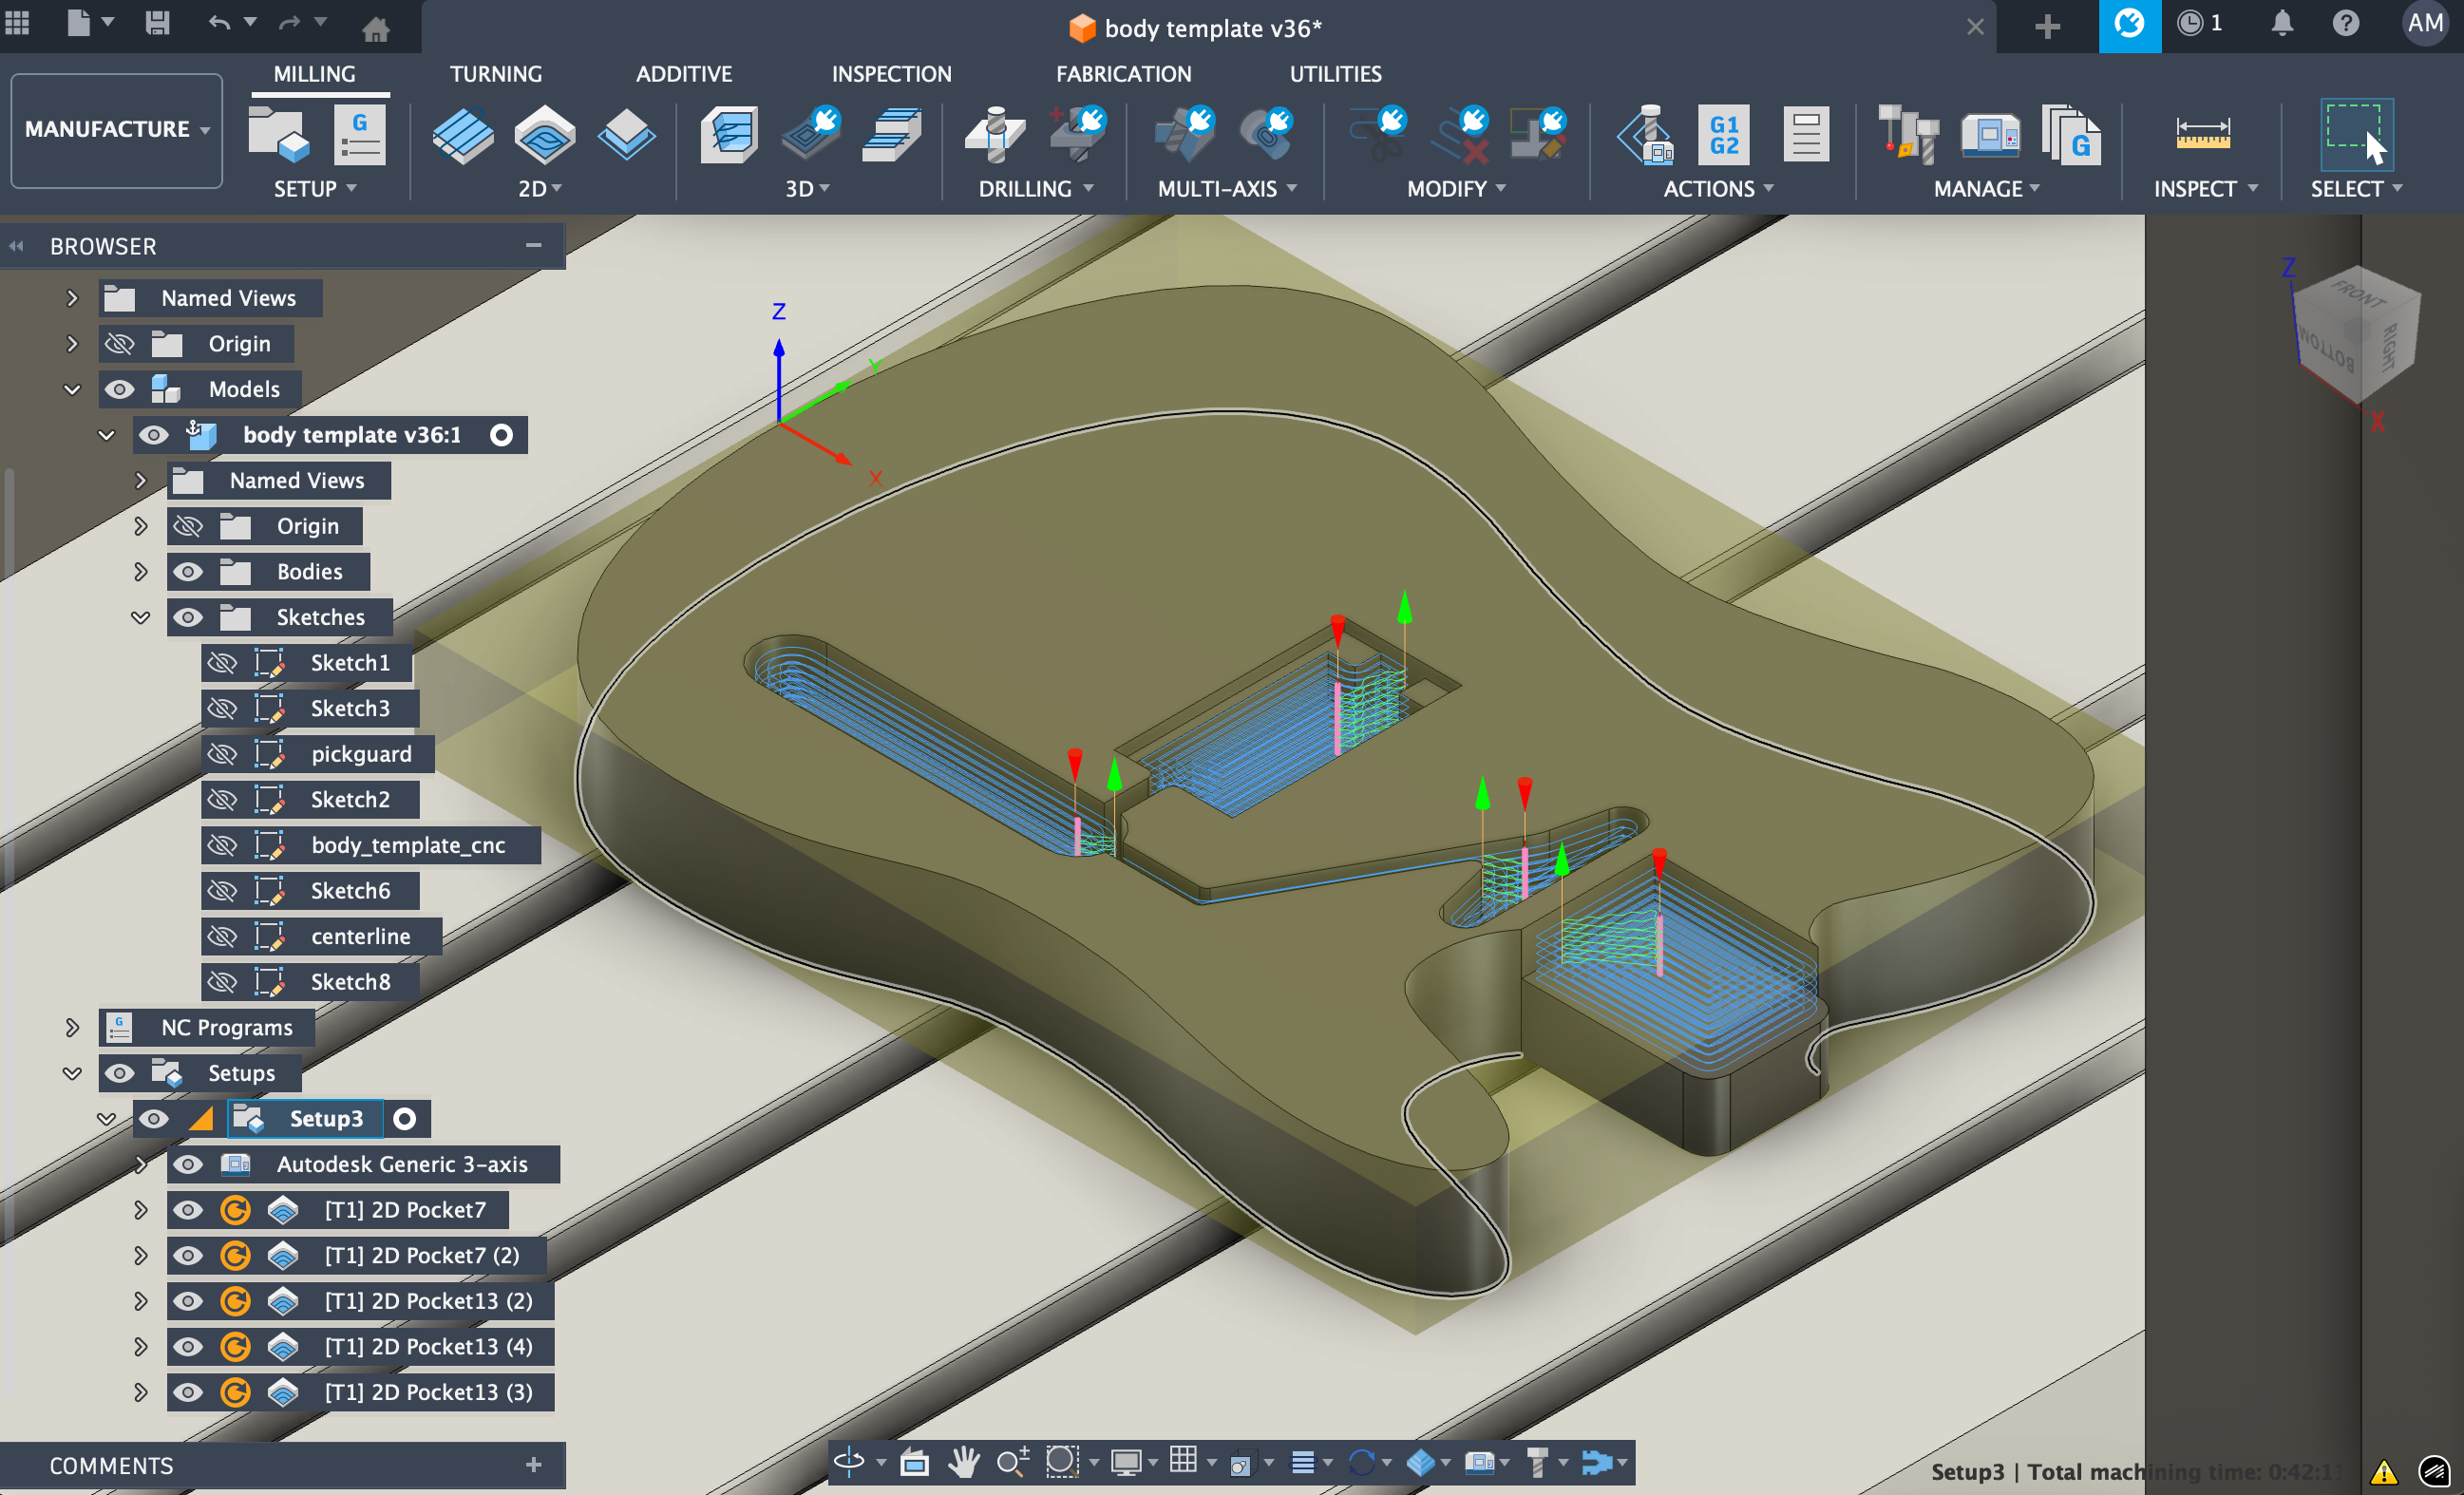Toggle visibility of 2D Pocket13 (4)

click(188, 1347)
